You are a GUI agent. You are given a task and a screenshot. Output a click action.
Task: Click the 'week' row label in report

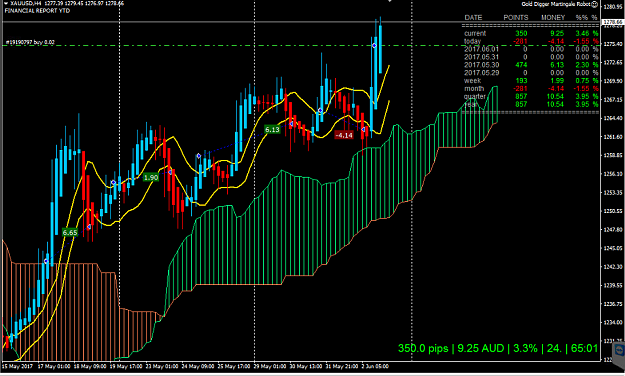click(472, 81)
